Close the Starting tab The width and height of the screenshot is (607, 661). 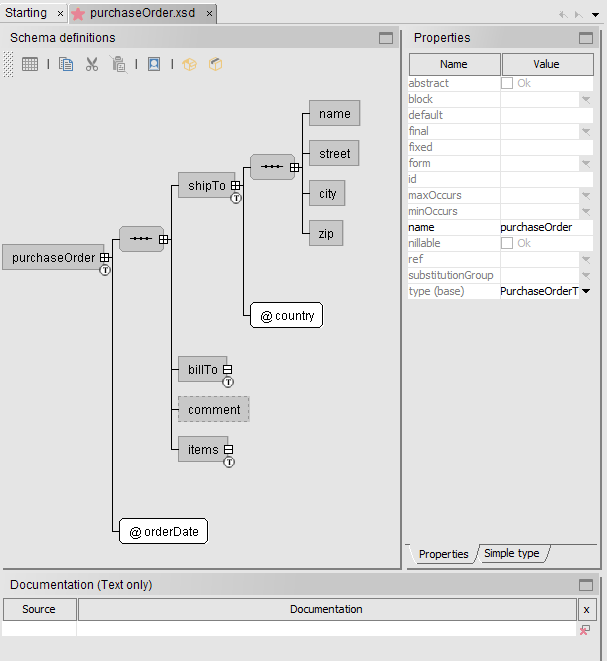point(60,13)
